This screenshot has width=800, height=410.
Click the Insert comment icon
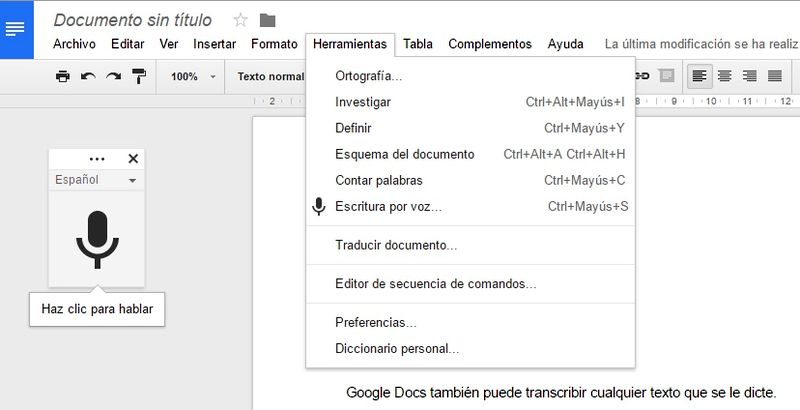tap(666, 76)
